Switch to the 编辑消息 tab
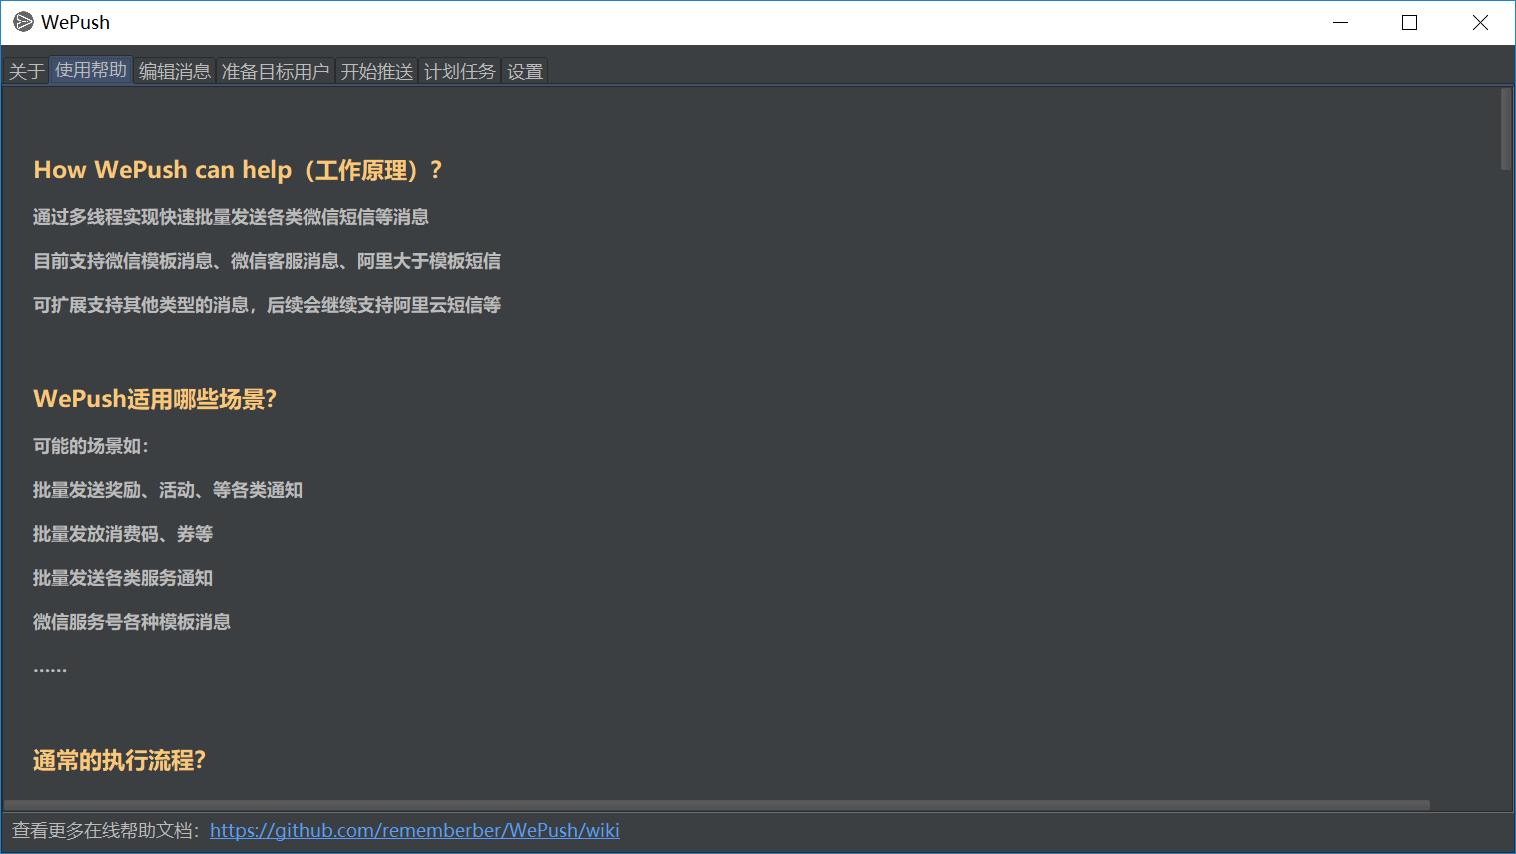This screenshot has height=854, width=1516. (175, 71)
